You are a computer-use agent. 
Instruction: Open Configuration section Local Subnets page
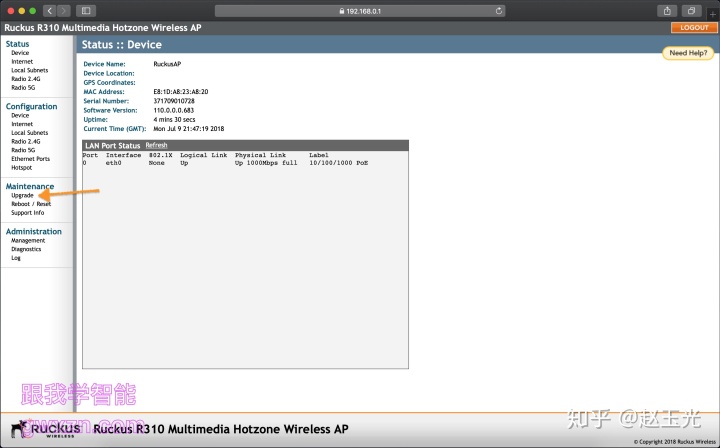click(29, 133)
